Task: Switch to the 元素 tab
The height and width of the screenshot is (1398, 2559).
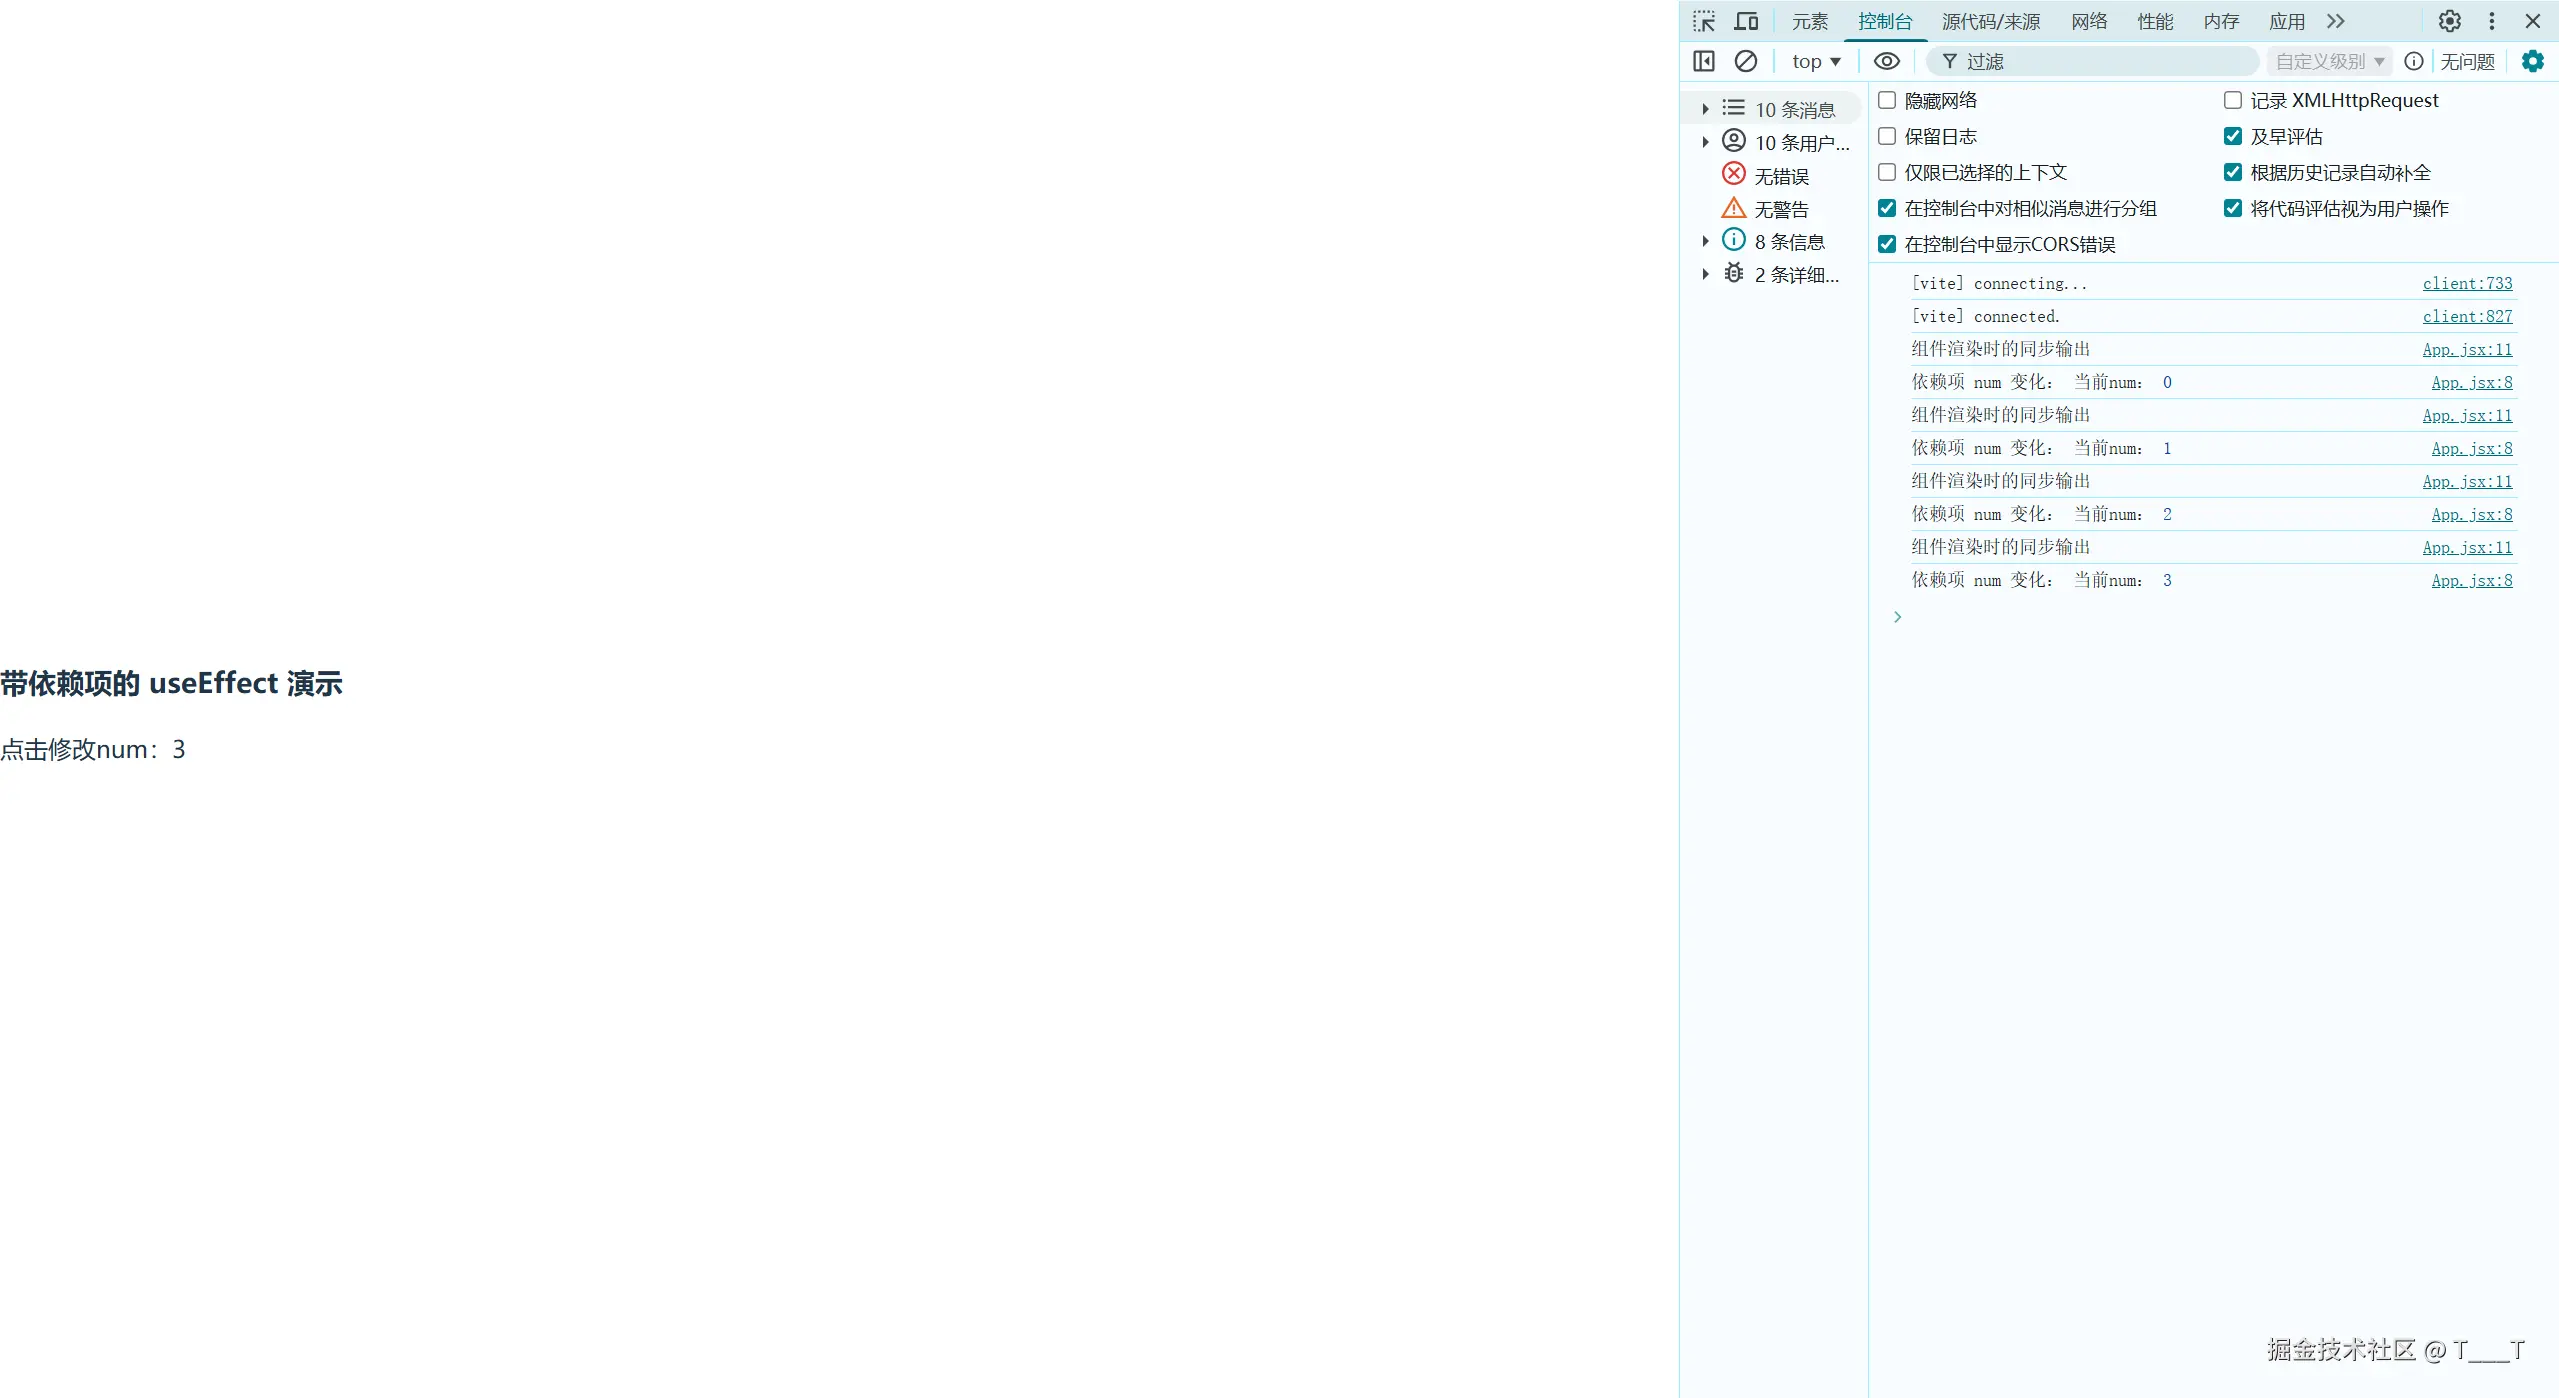Action: [x=1809, y=21]
